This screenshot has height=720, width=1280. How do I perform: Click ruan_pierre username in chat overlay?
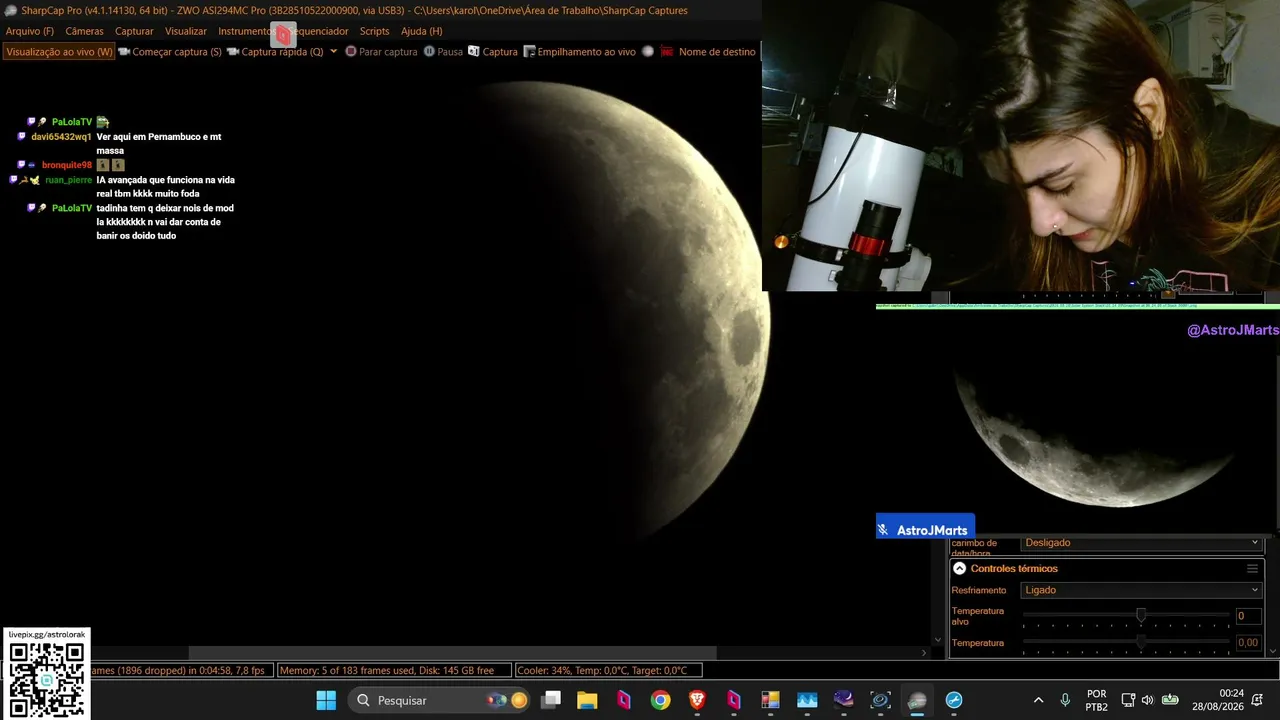(x=68, y=180)
